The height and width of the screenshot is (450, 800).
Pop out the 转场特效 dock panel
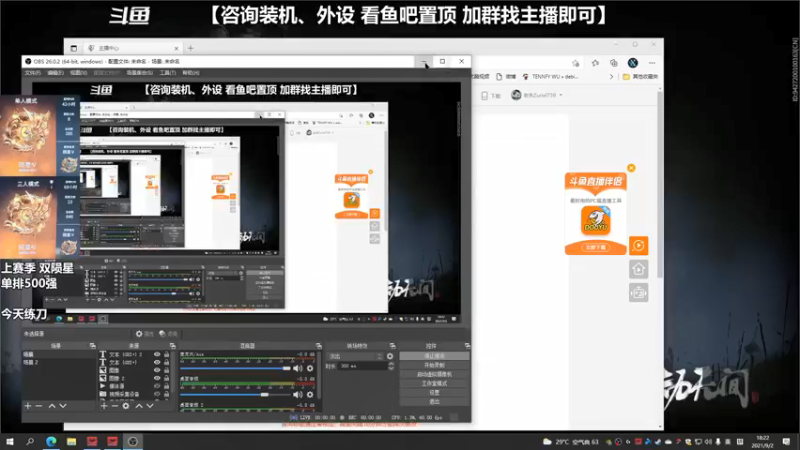392,346
